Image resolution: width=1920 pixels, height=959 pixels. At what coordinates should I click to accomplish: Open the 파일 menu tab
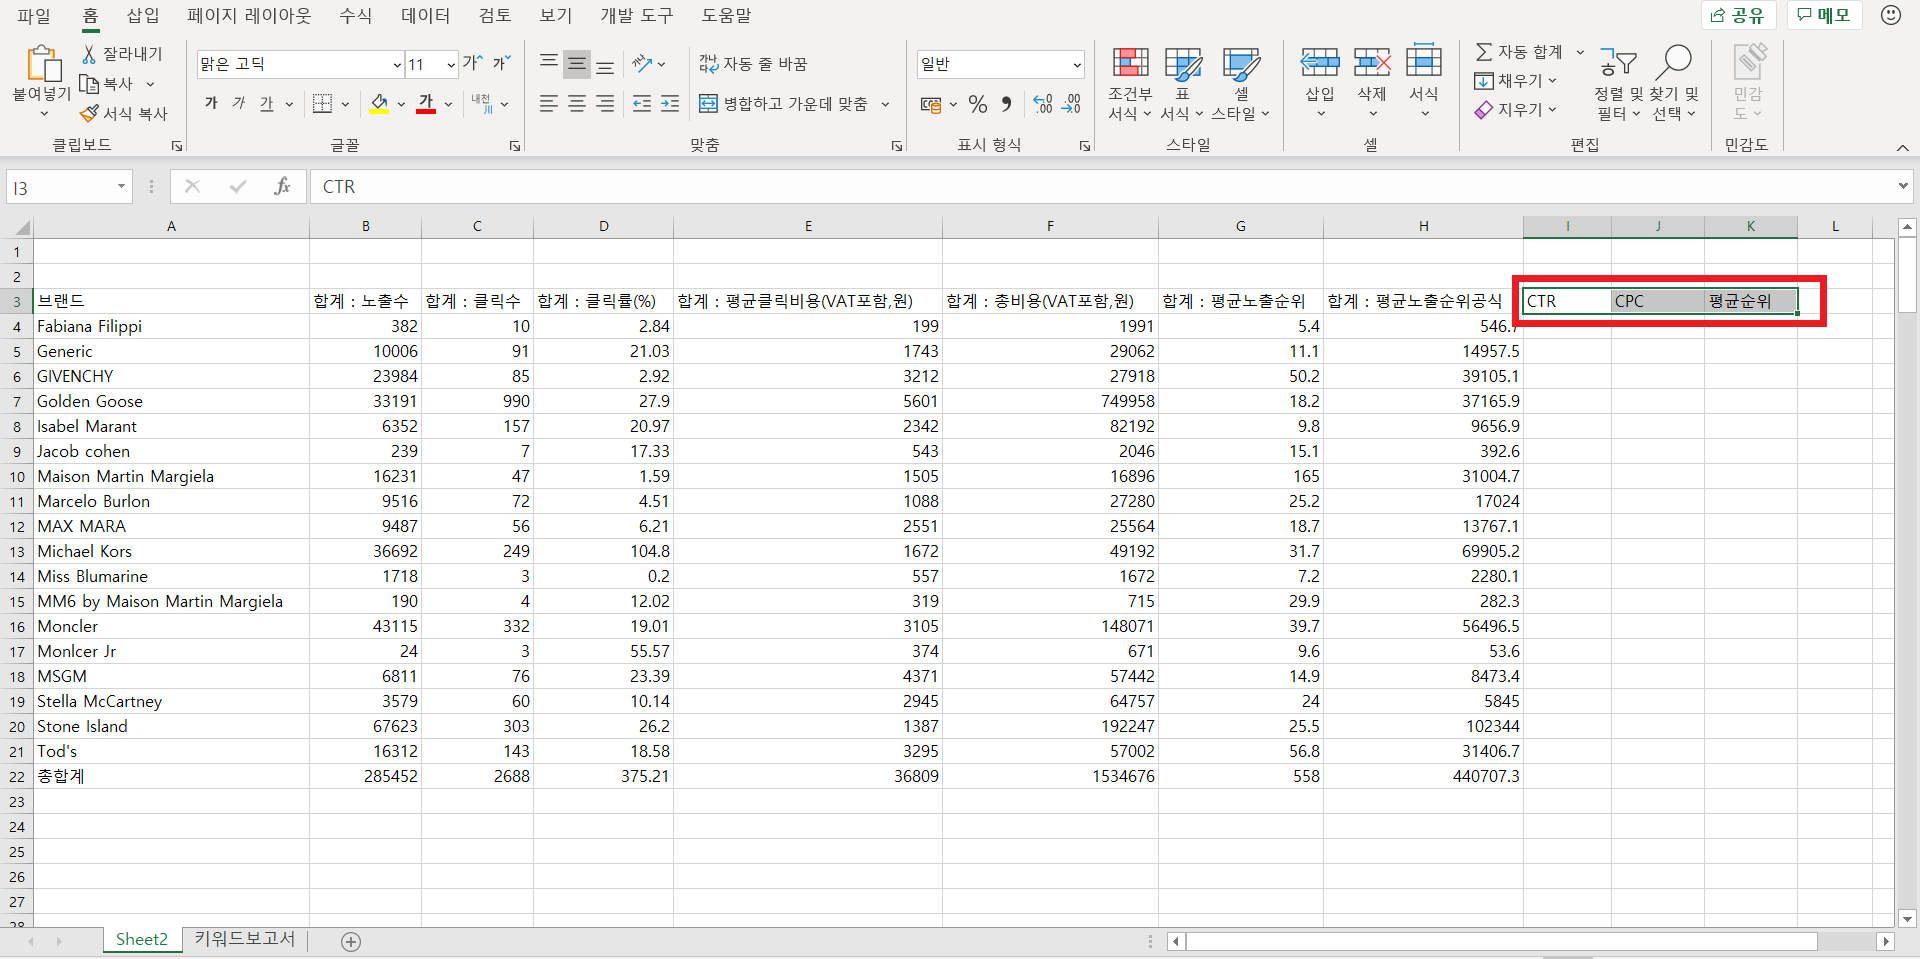pyautogui.click(x=33, y=16)
